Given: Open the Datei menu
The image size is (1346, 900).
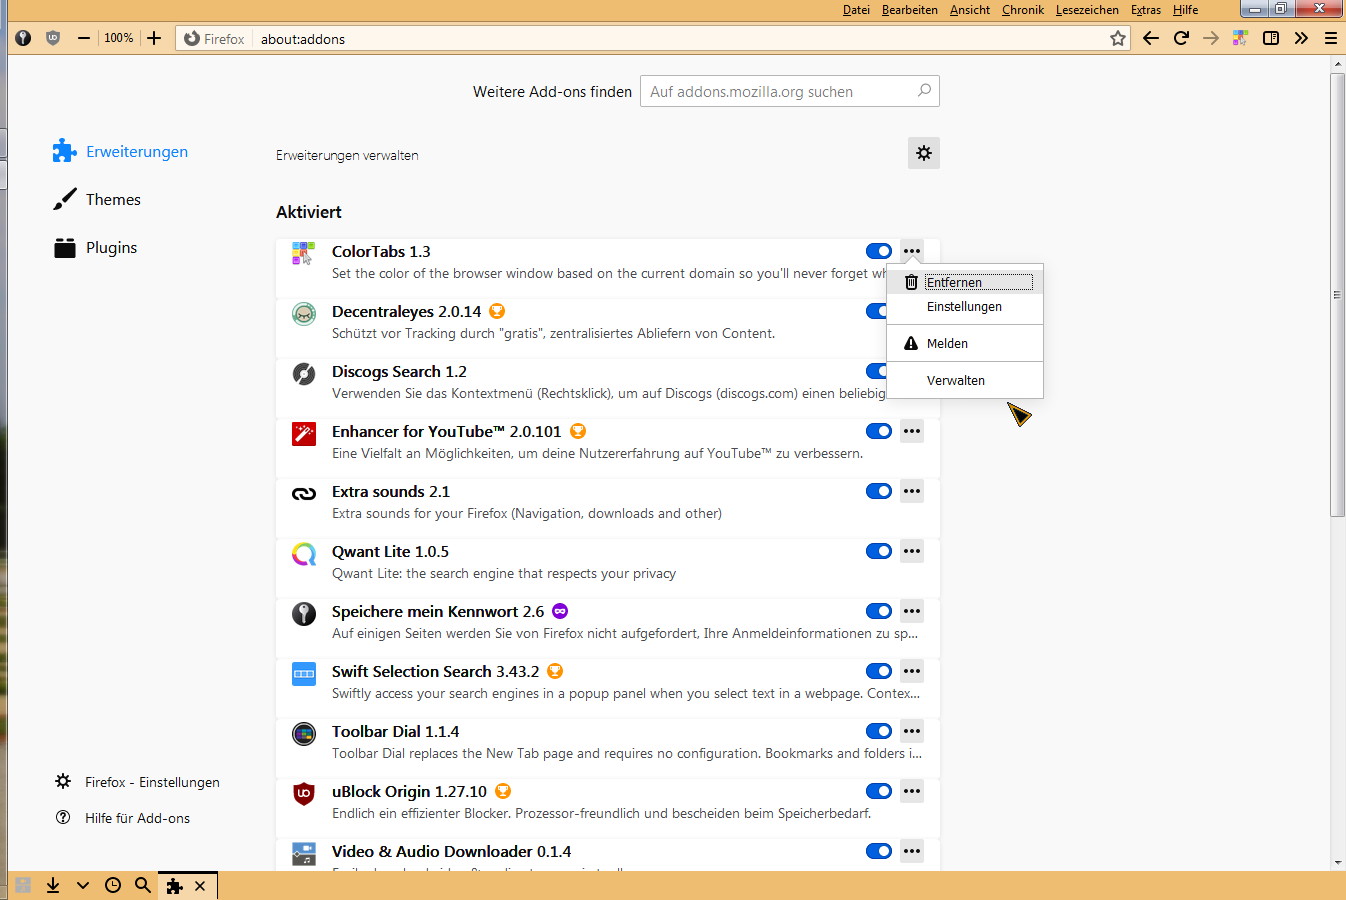Looking at the screenshot, I should pyautogui.click(x=856, y=10).
